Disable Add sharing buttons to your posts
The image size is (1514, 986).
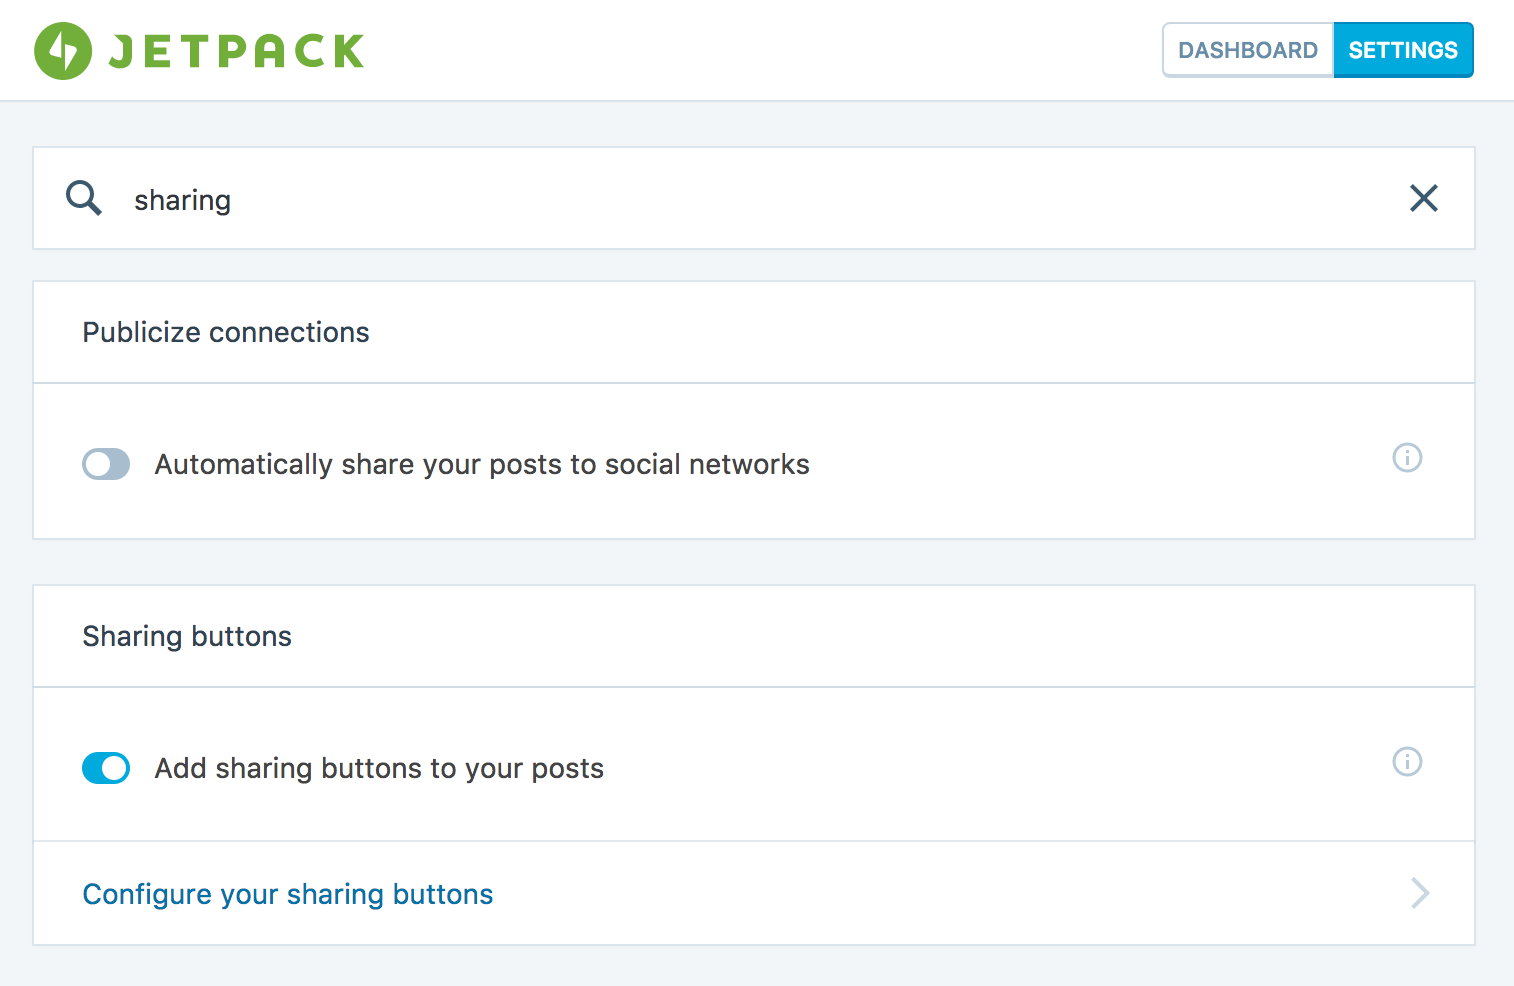coord(106,768)
